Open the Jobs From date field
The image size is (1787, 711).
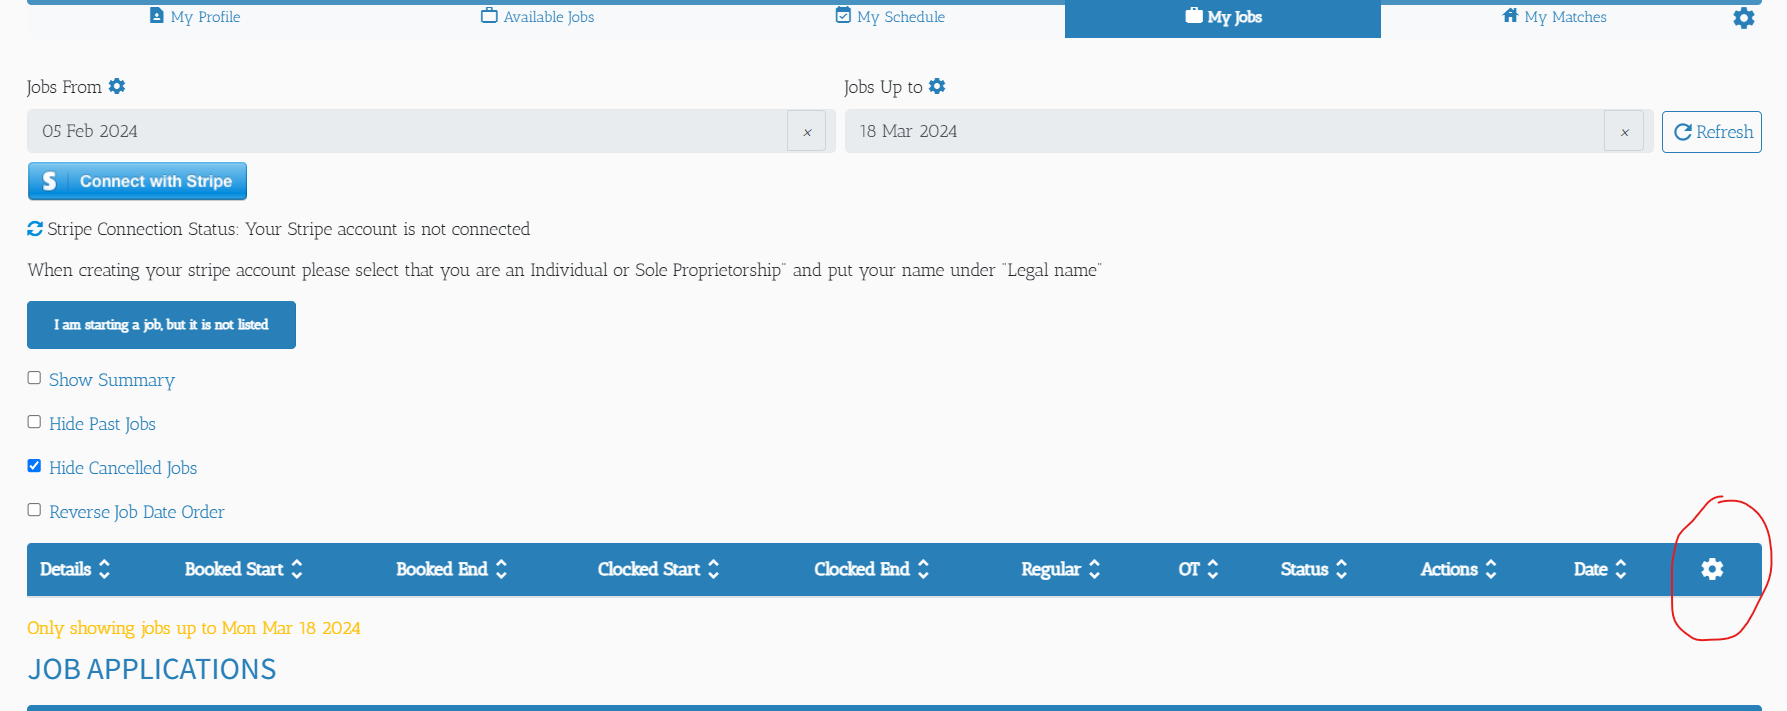pos(407,131)
